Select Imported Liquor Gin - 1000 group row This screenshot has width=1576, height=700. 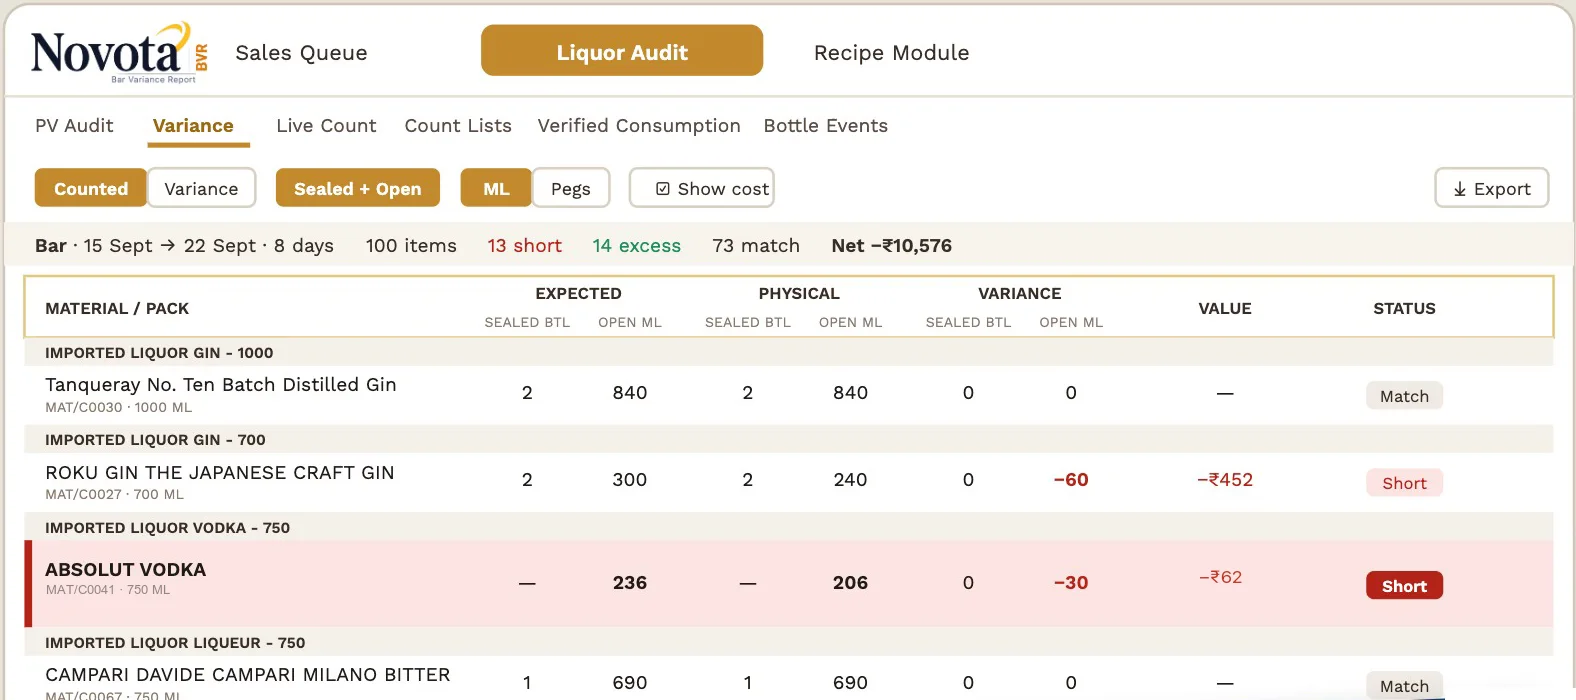tap(789, 353)
